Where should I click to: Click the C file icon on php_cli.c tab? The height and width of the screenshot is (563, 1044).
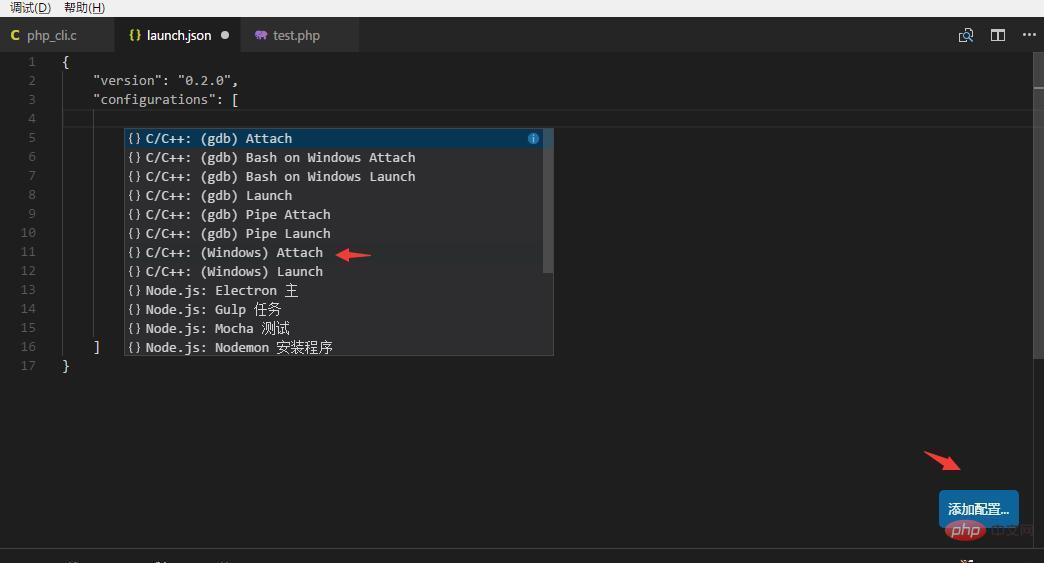tap(15, 35)
